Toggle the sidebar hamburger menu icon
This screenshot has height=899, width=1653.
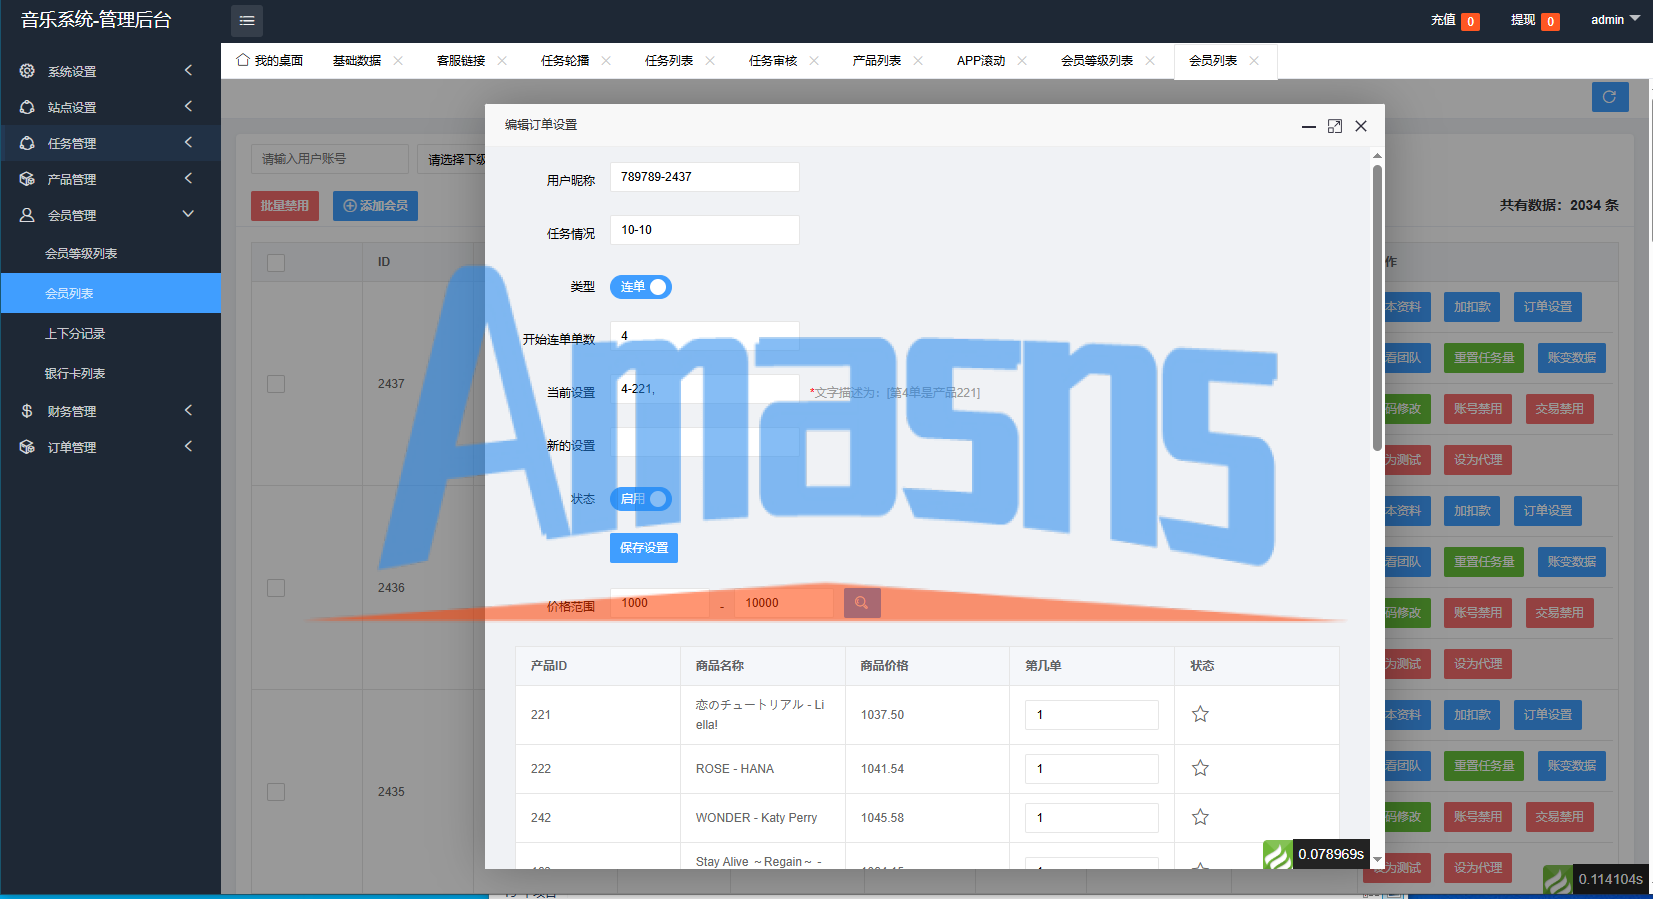pyautogui.click(x=247, y=20)
